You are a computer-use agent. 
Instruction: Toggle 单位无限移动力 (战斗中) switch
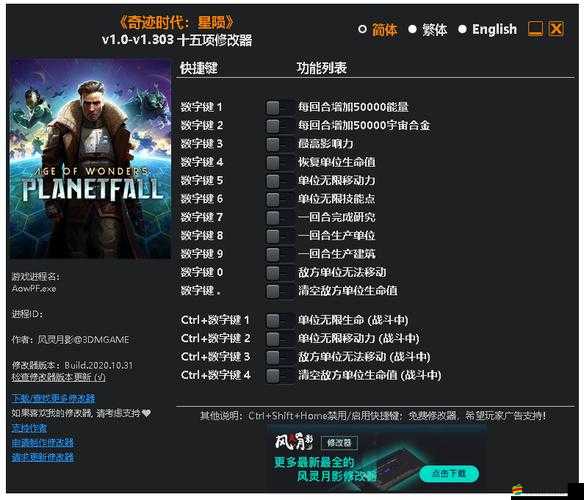coord(280,339)
